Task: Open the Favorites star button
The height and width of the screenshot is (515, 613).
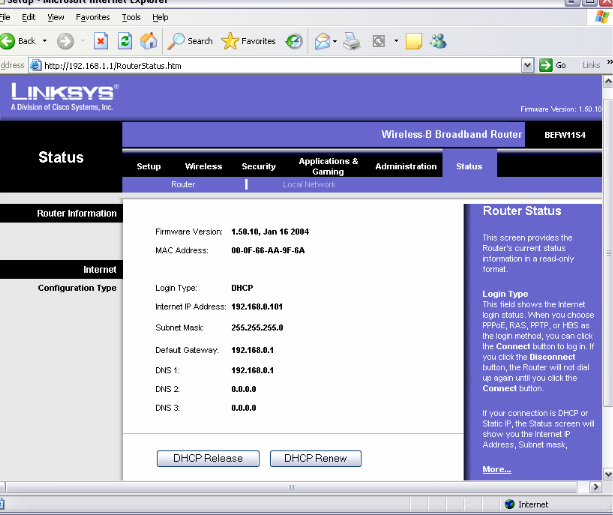Action: tap(248, 41)
